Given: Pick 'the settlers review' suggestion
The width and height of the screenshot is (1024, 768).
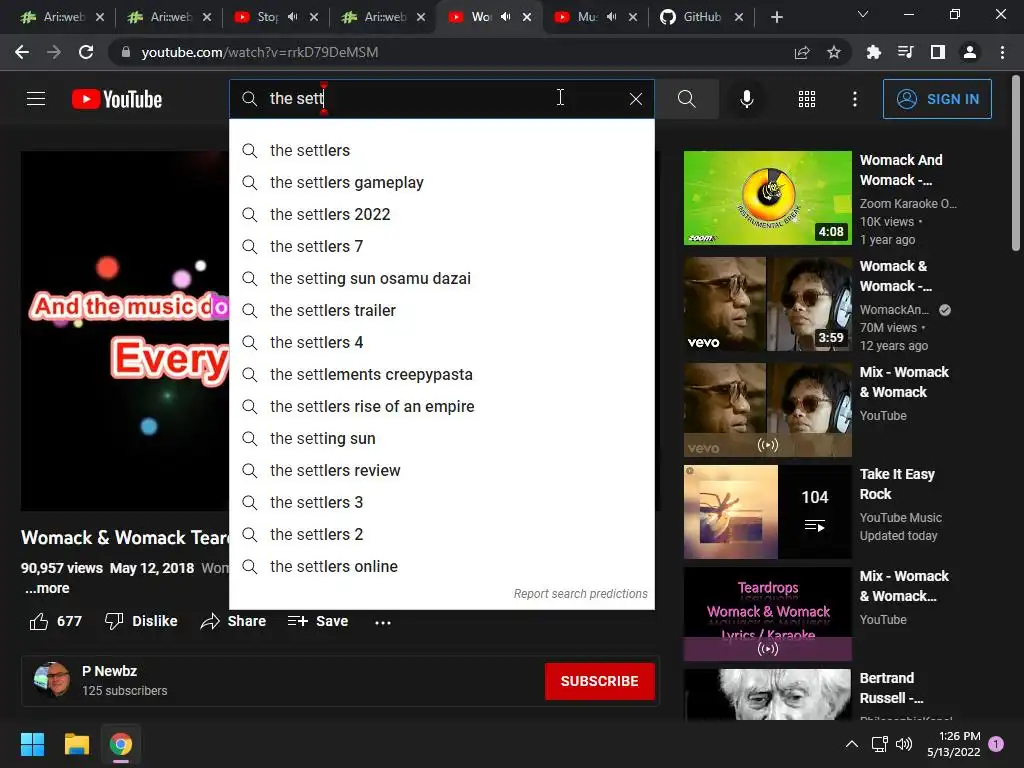Looking at the screenshot, I should 441,470.
